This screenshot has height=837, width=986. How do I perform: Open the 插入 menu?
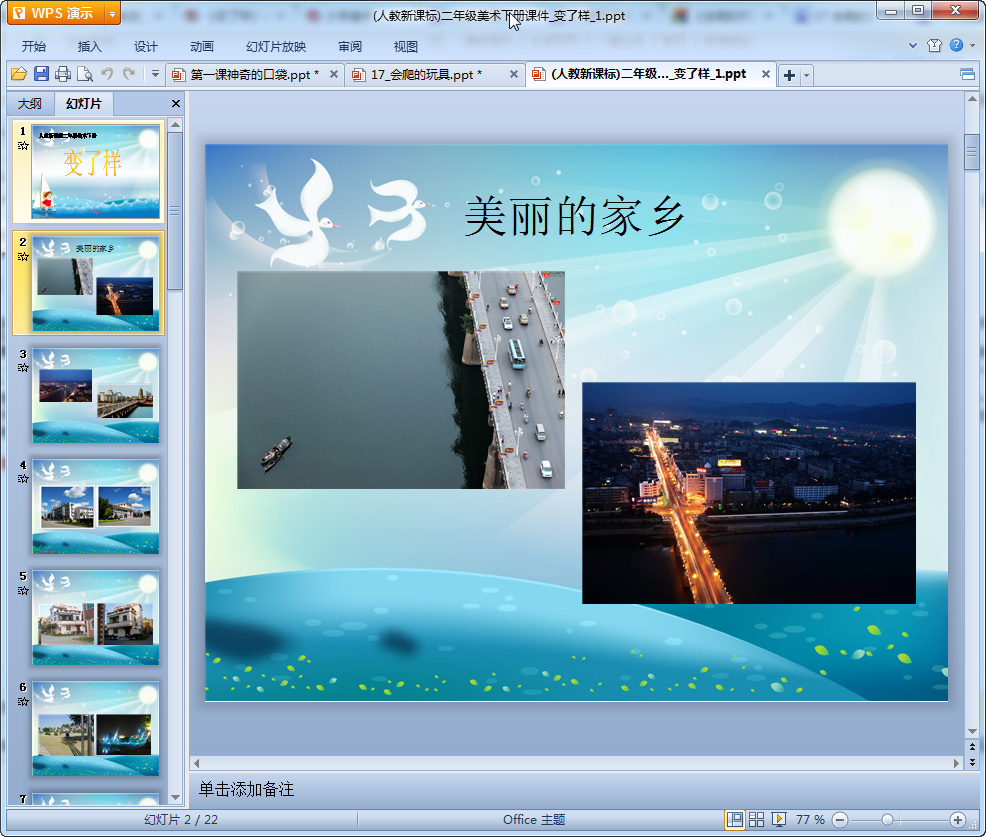click(x=90, y=47)
